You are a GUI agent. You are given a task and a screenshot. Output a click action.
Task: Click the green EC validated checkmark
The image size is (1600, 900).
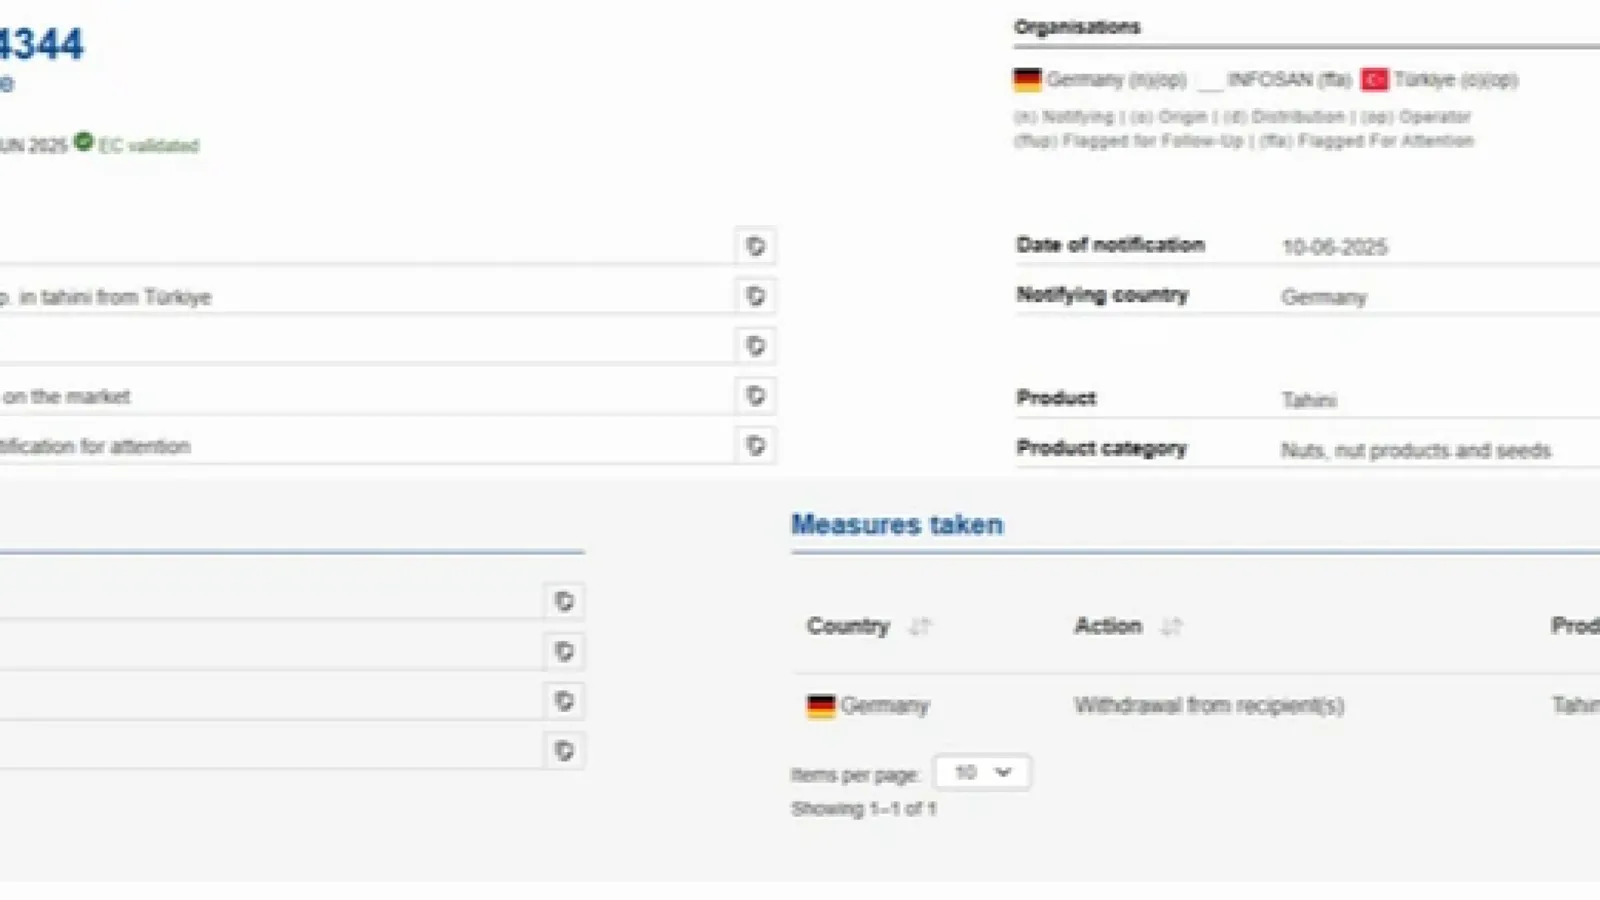pos(84,142)
